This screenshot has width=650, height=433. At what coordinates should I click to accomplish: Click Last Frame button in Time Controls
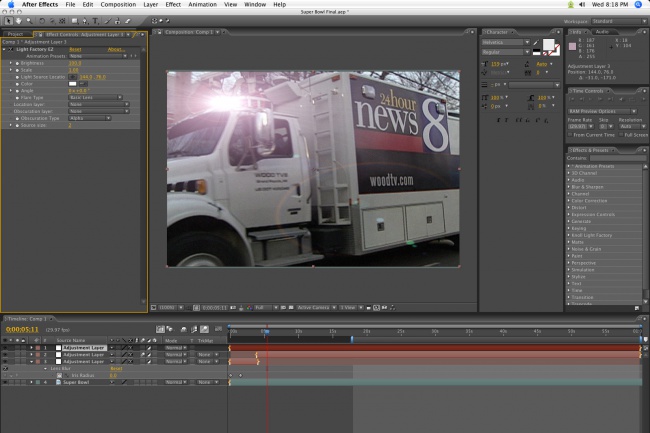pyautogui.click(x=610, y=99)
